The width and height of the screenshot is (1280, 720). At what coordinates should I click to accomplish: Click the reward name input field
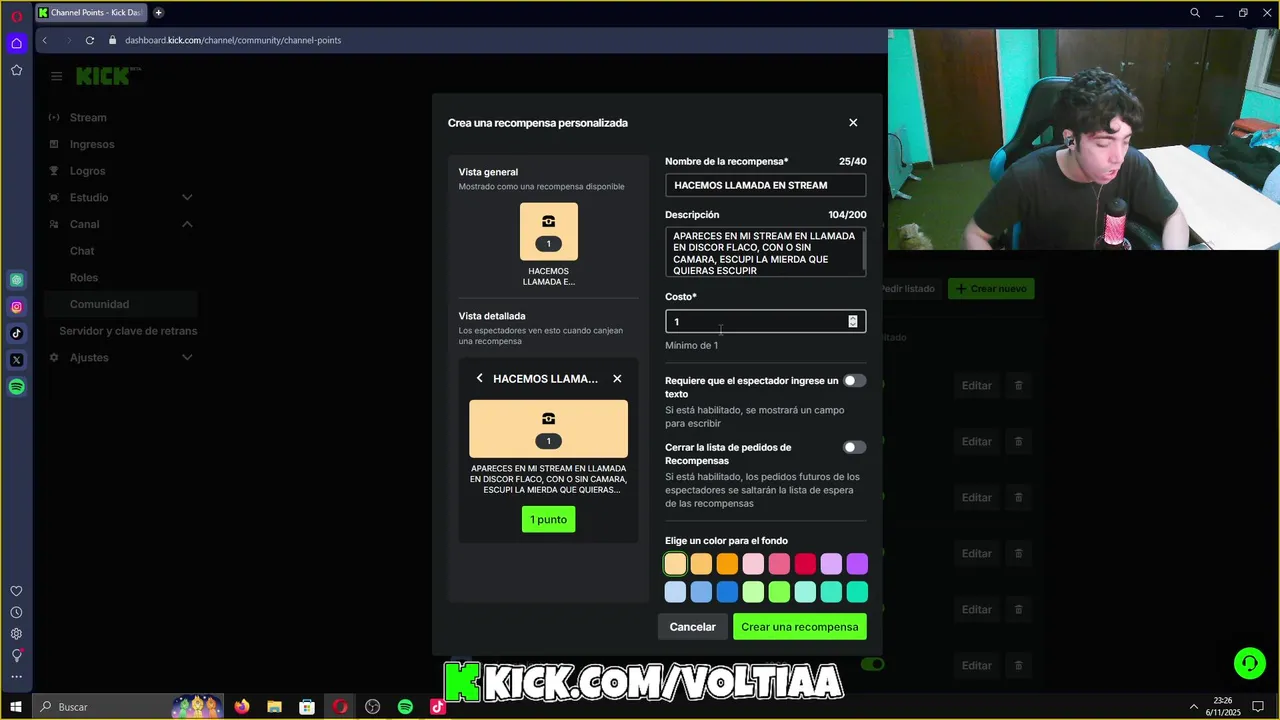click(x=766, y=185)
